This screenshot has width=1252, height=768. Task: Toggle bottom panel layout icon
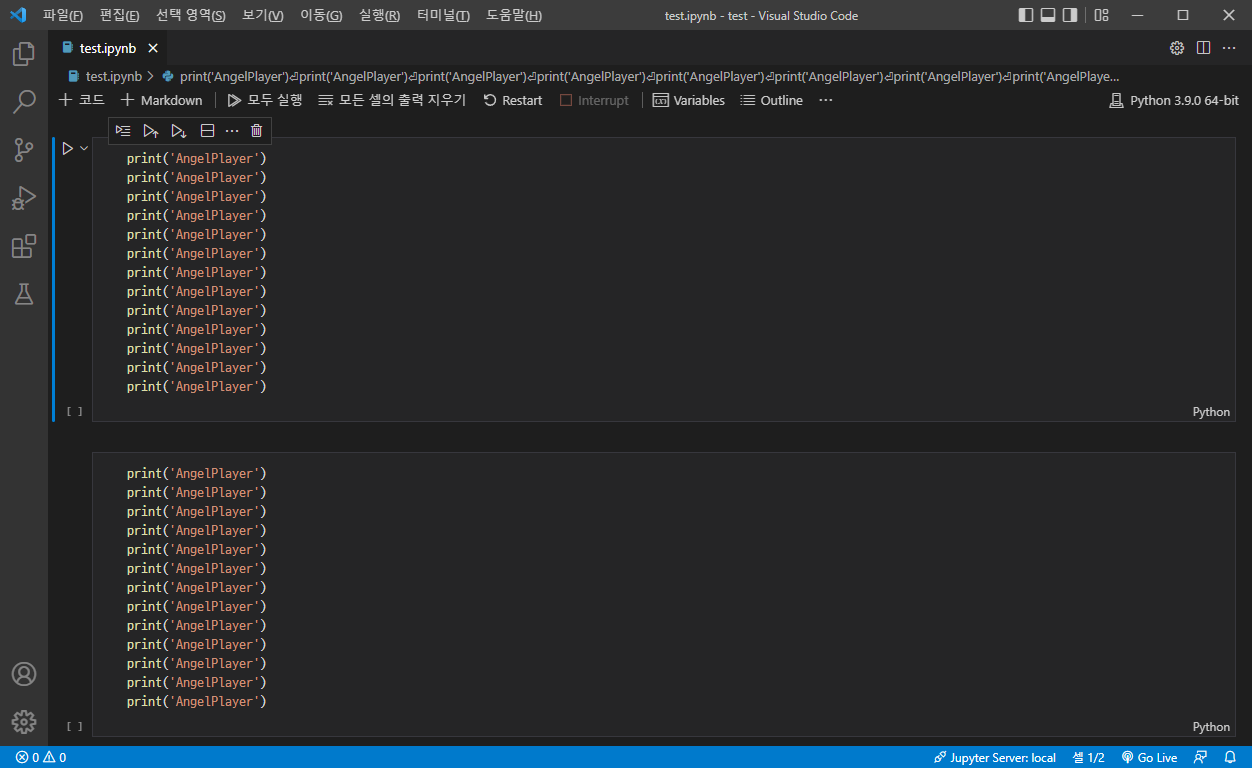(x=1048, y=15)
